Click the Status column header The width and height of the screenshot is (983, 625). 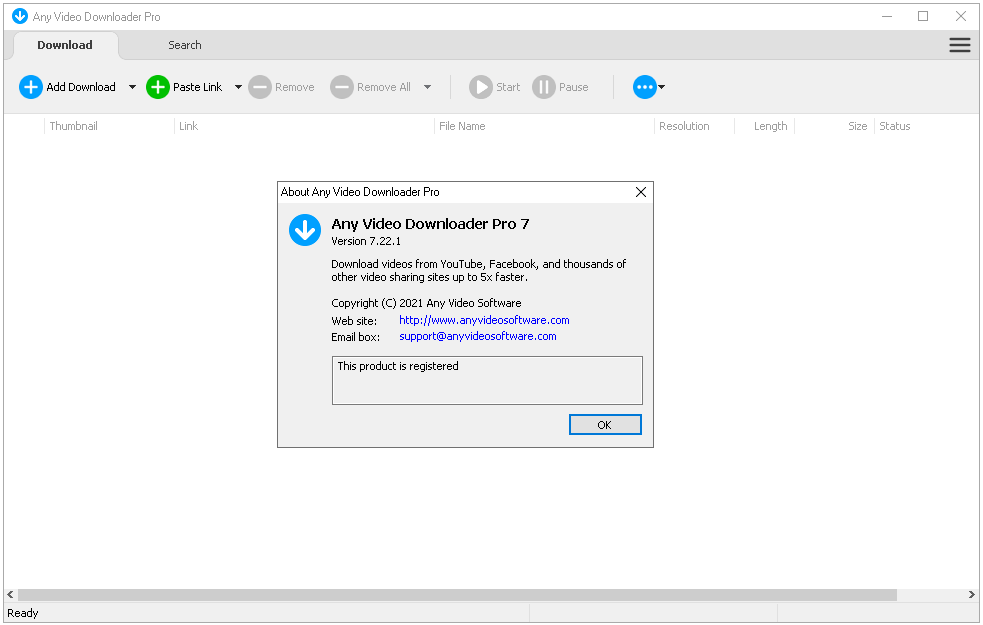[895, 126]
